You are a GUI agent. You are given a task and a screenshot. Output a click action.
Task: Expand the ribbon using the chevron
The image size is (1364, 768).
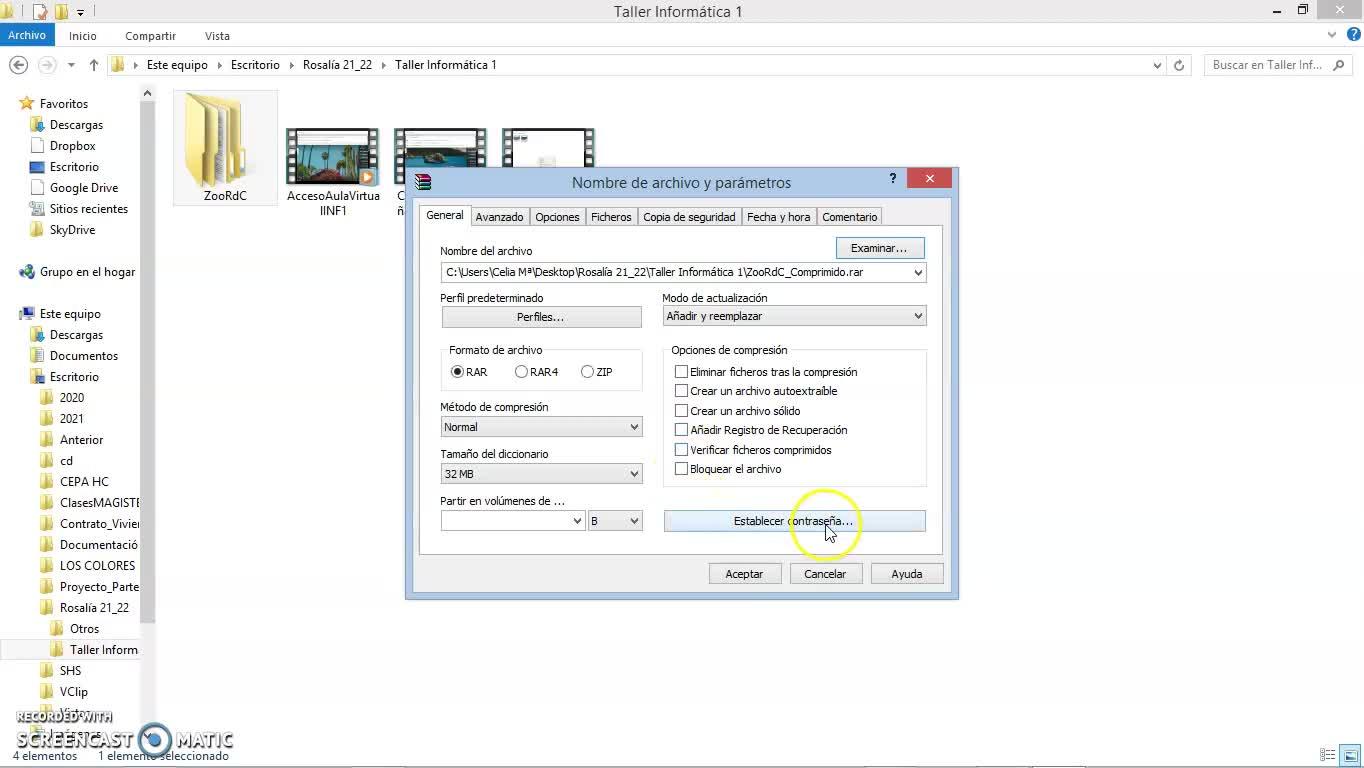tap(1332, 35)
